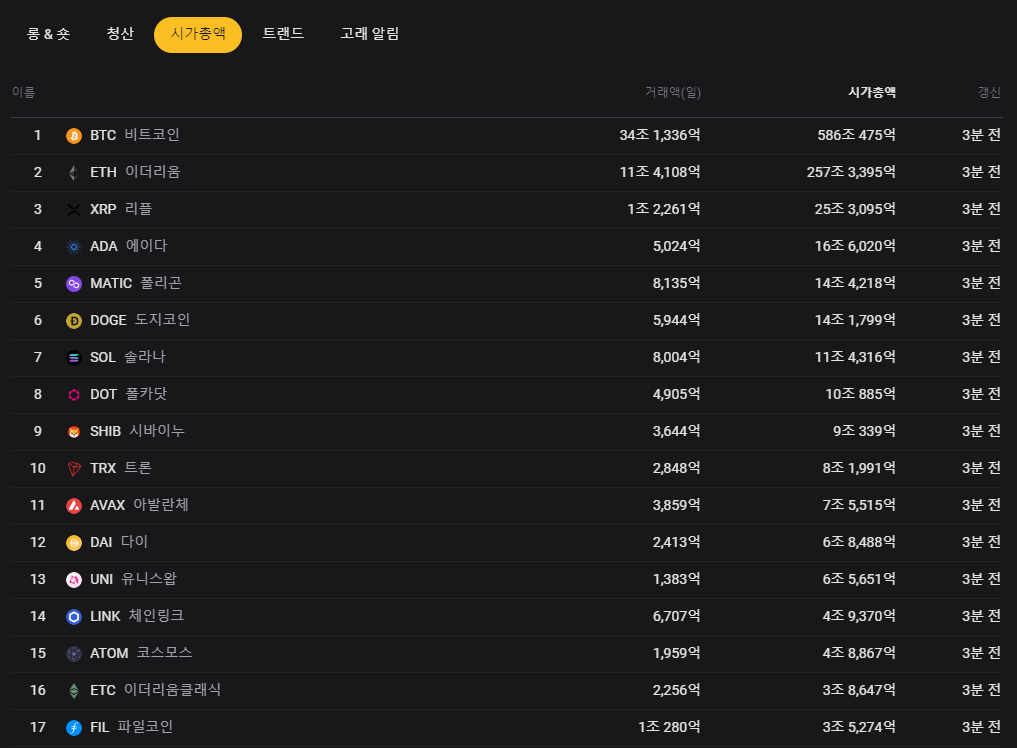Click the Bitcoin BTC coin icon
The width and height of the screenshot is (1017, 748).
pos(73,136)
